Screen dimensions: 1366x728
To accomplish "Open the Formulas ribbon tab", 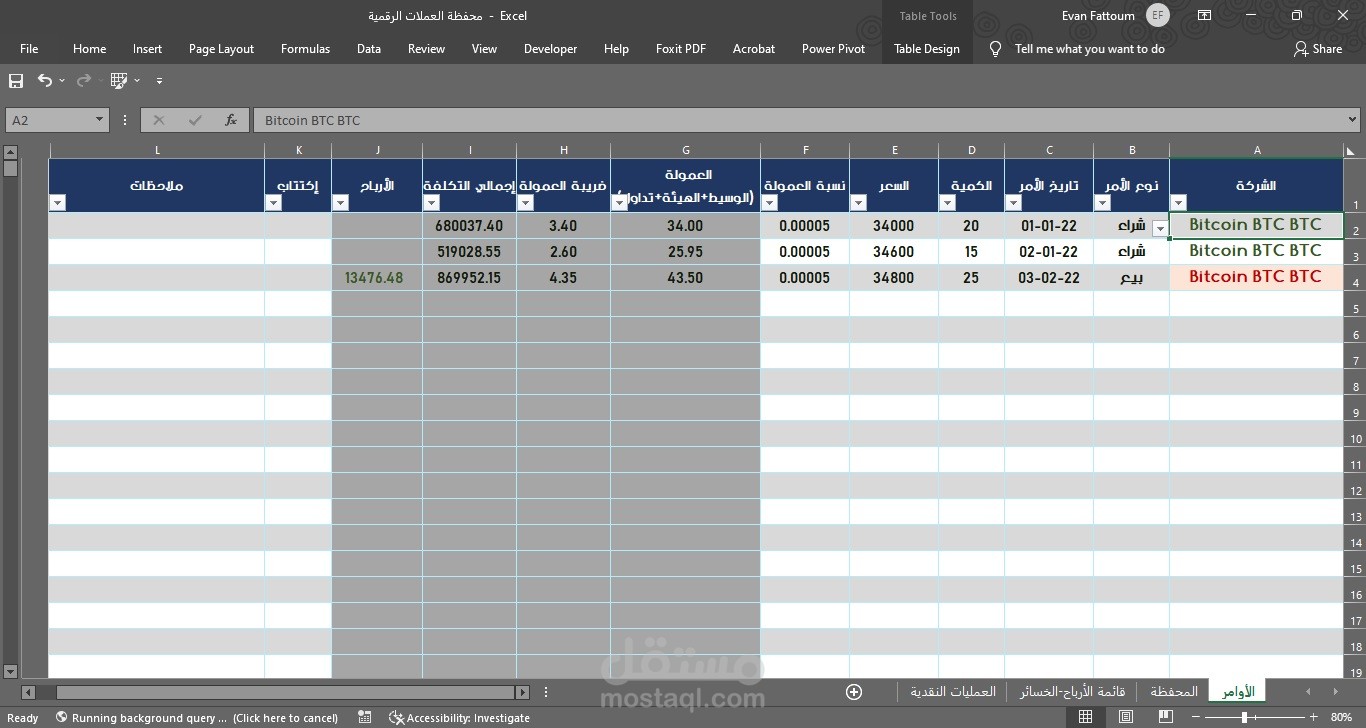I will click(305, 48).
